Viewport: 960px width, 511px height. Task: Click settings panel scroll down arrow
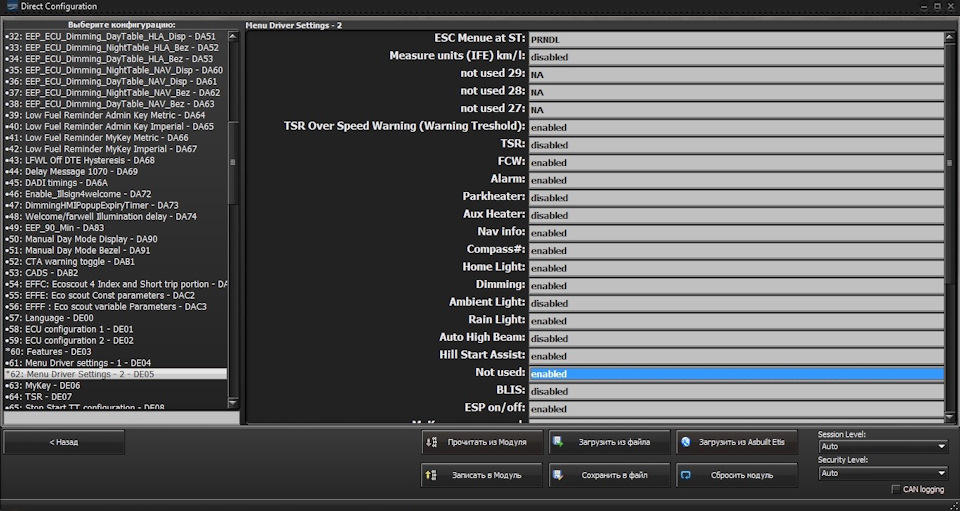click(950, 417)
